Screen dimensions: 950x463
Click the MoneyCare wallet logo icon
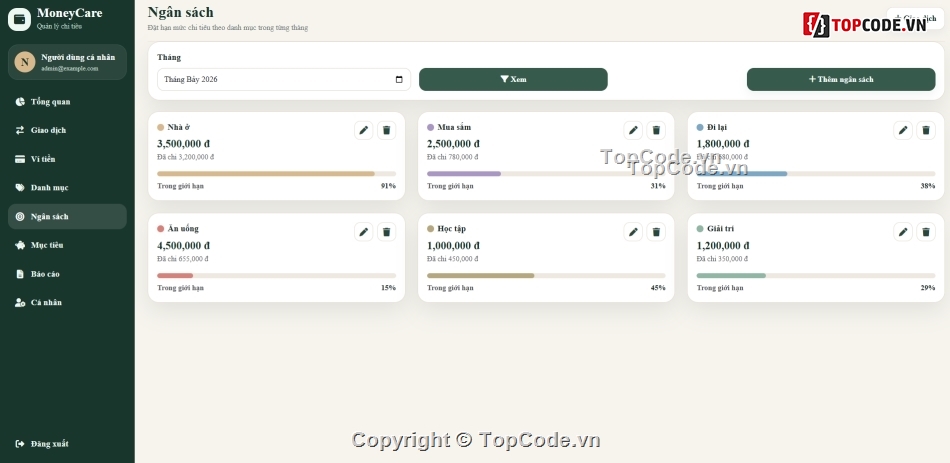click(19, 19)
